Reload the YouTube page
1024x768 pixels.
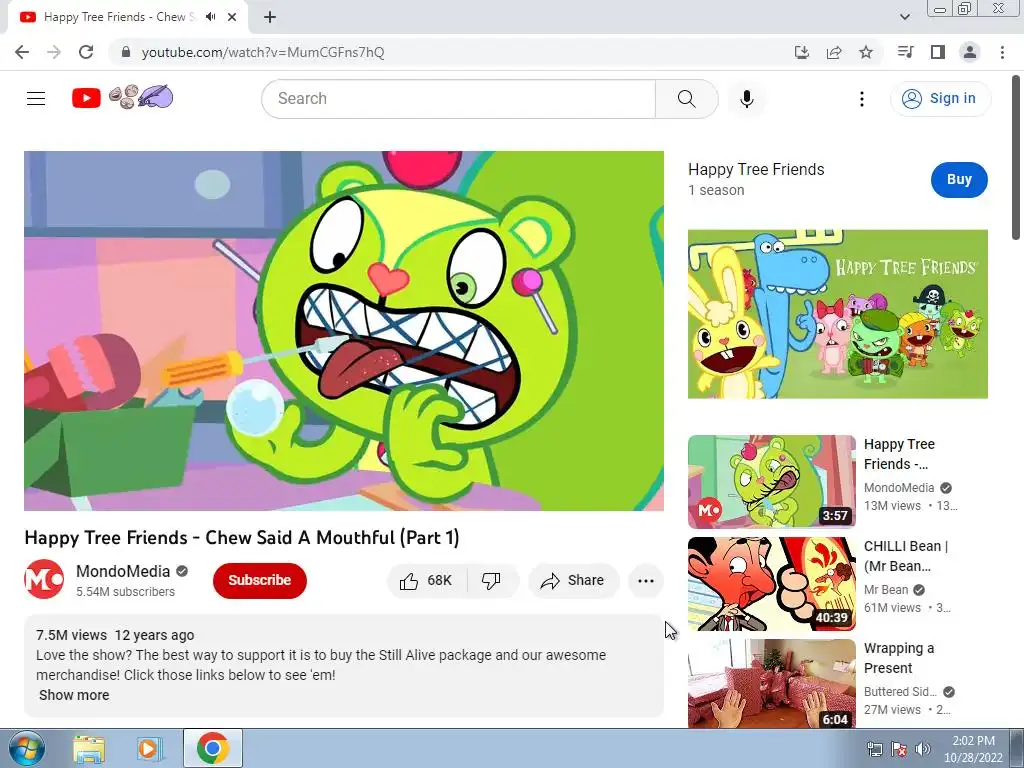click(x=86, y=52)
